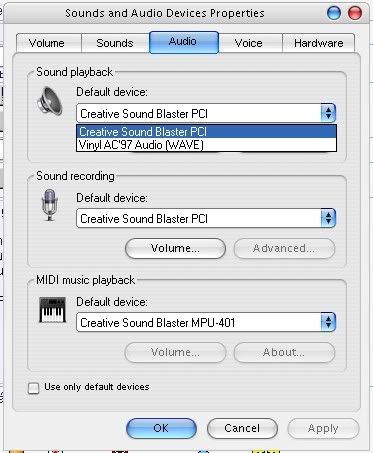Go to the Voice tab
This screenshot has width=373, height=453.
(250, 43)
